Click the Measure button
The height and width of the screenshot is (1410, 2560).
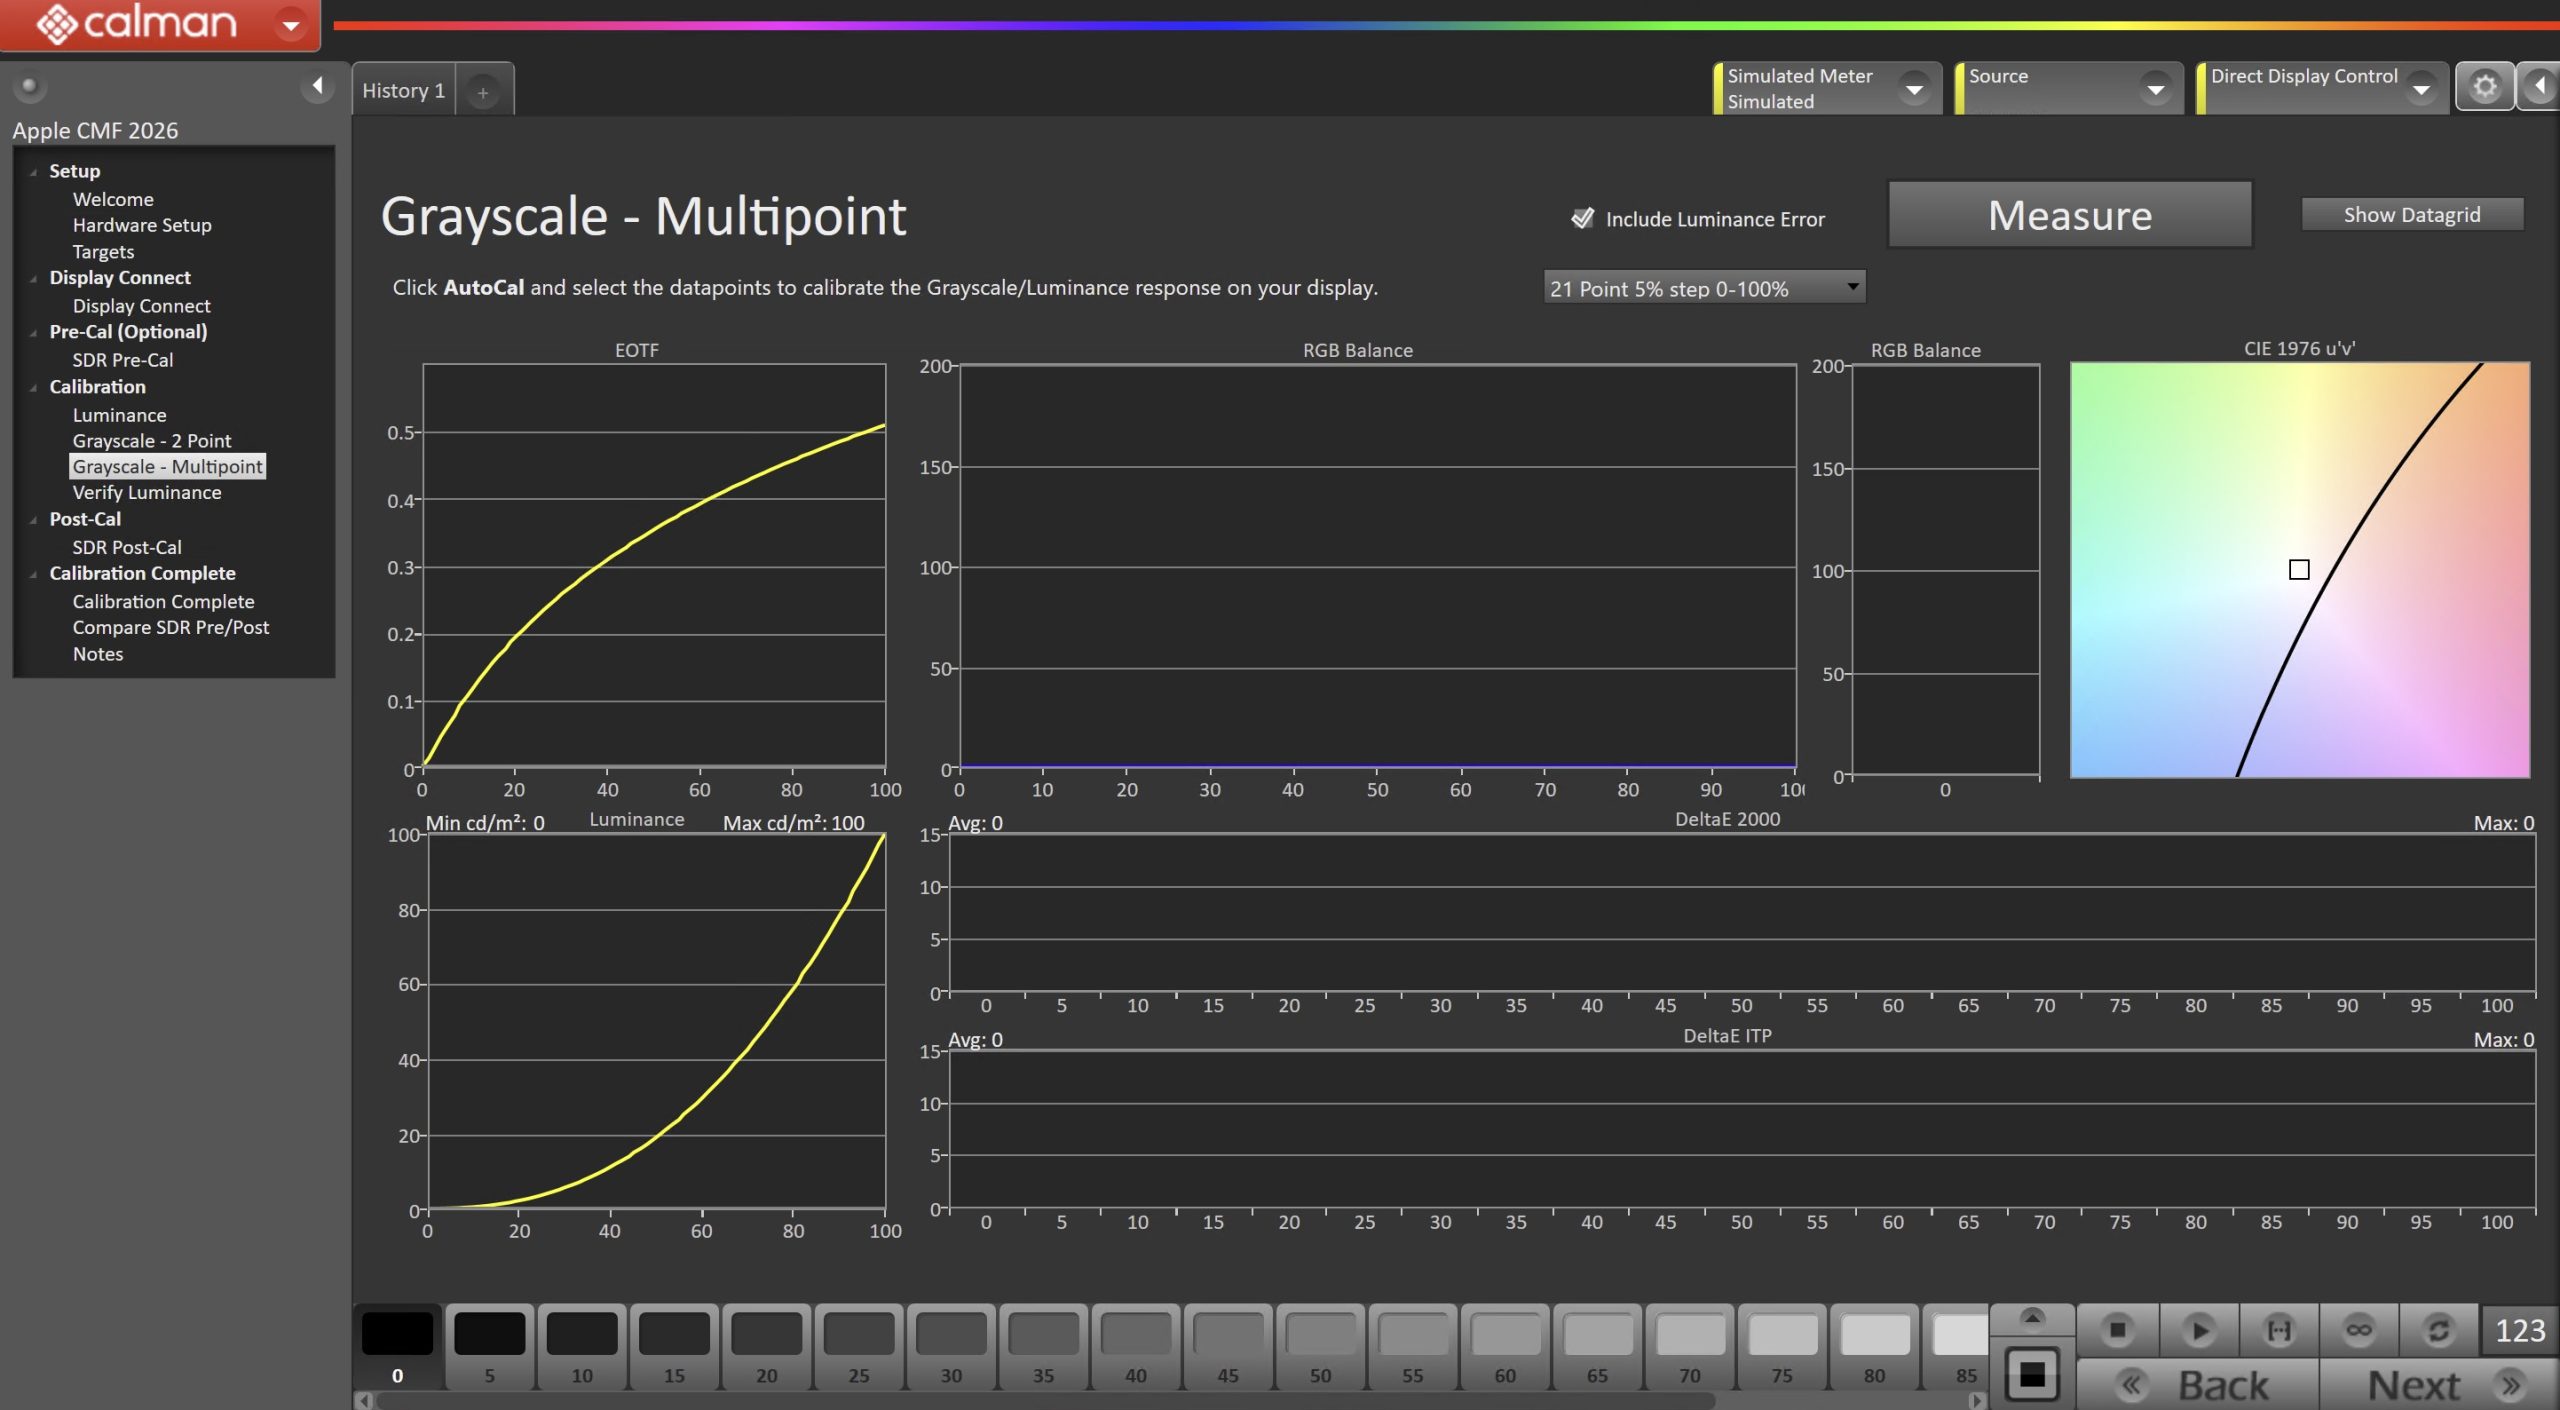2069,215
